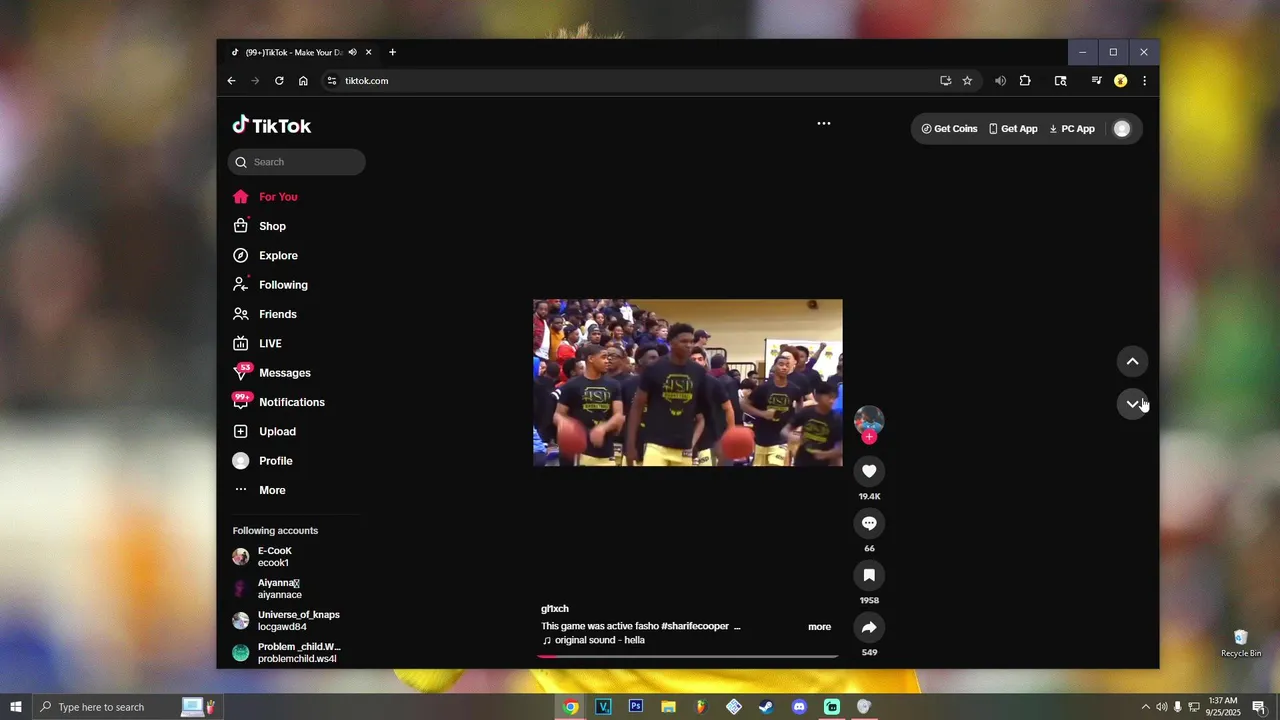This screenshot has height=720, width=1280.
Task: Open Photoshop from the taskbar
Action: coord(635,707)
